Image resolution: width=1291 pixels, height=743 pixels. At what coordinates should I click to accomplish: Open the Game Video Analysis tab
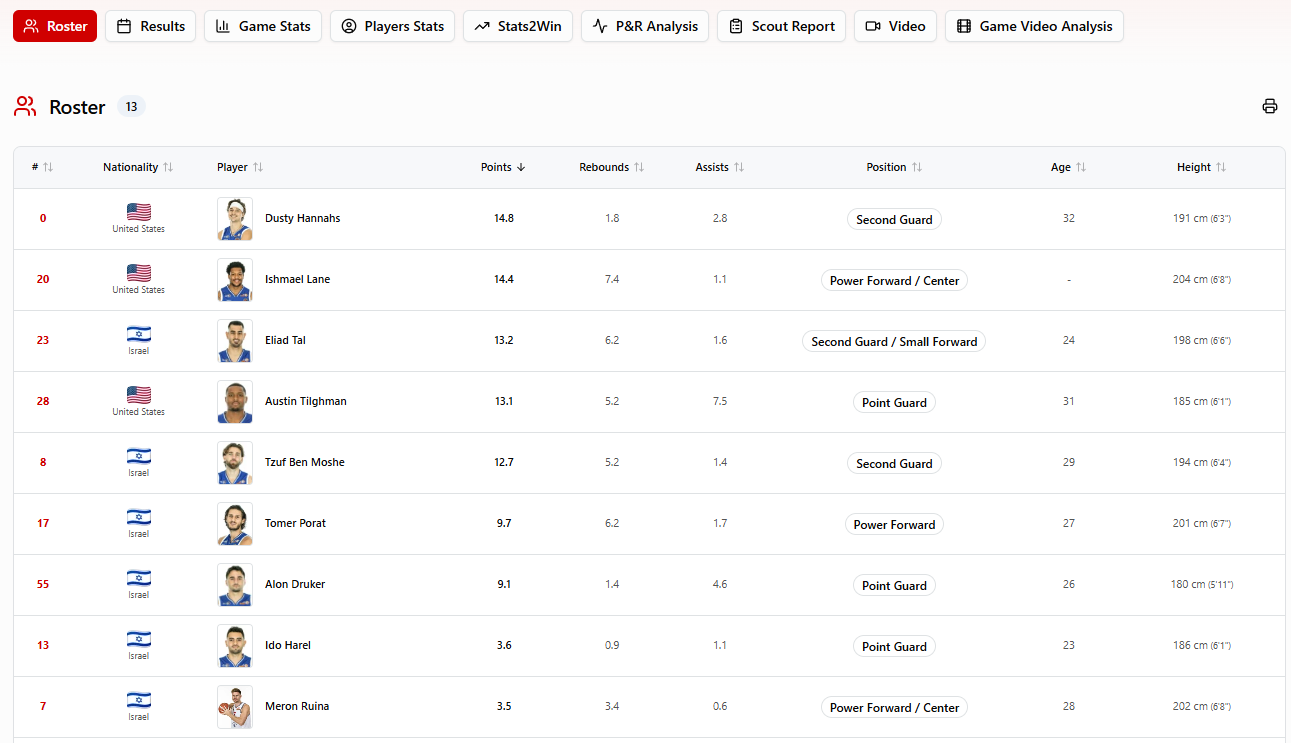[1034, 26]
